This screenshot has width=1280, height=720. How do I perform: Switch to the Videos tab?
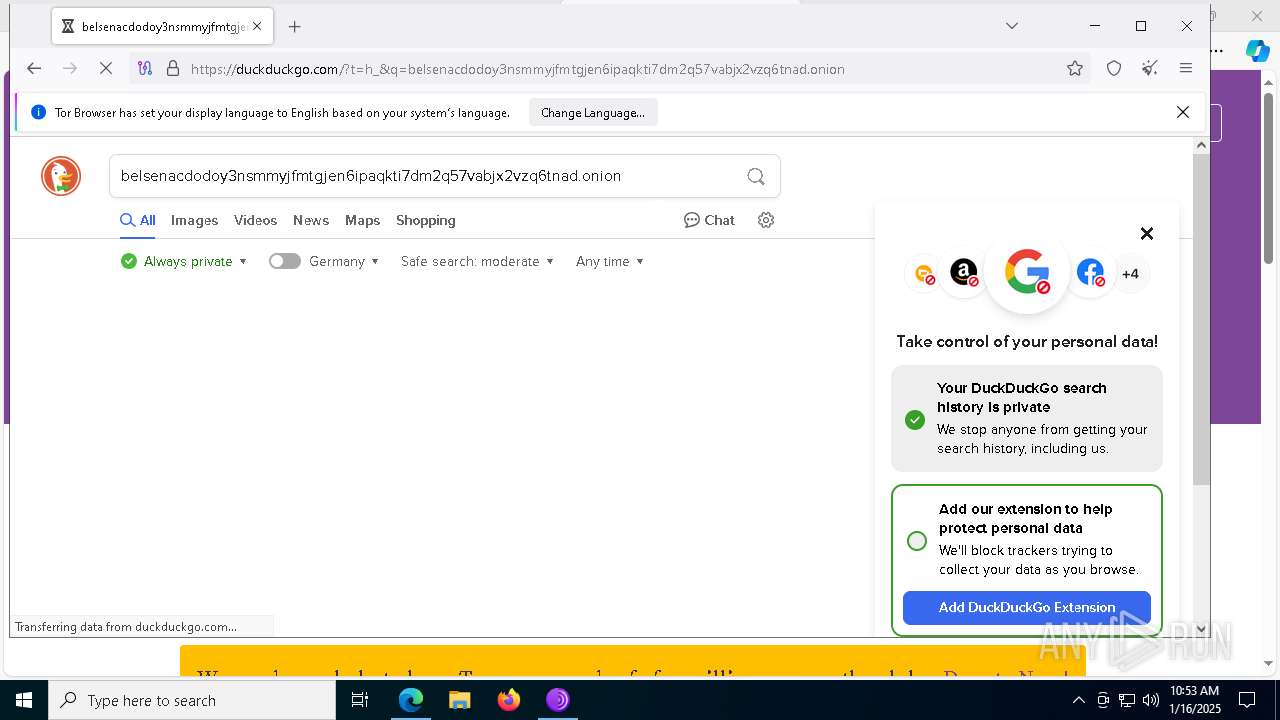[x=255, y=220]
